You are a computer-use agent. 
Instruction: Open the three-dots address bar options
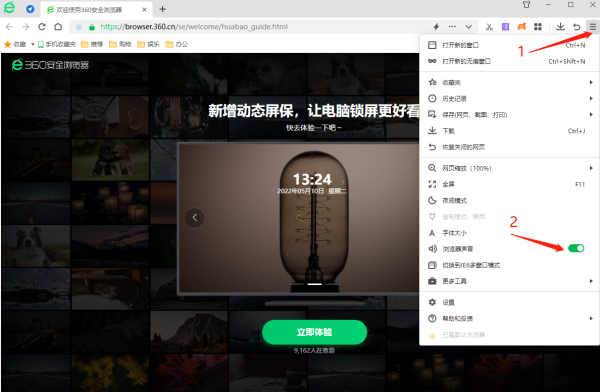tap(452, 27)
